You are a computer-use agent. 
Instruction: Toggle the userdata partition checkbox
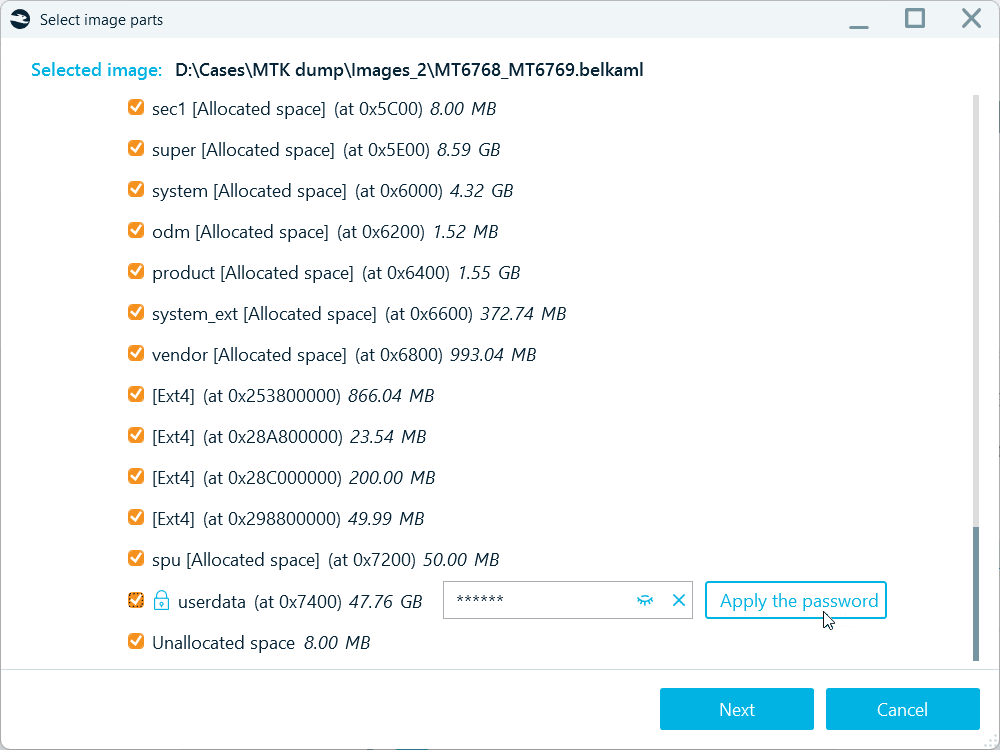tap(136, 600)
